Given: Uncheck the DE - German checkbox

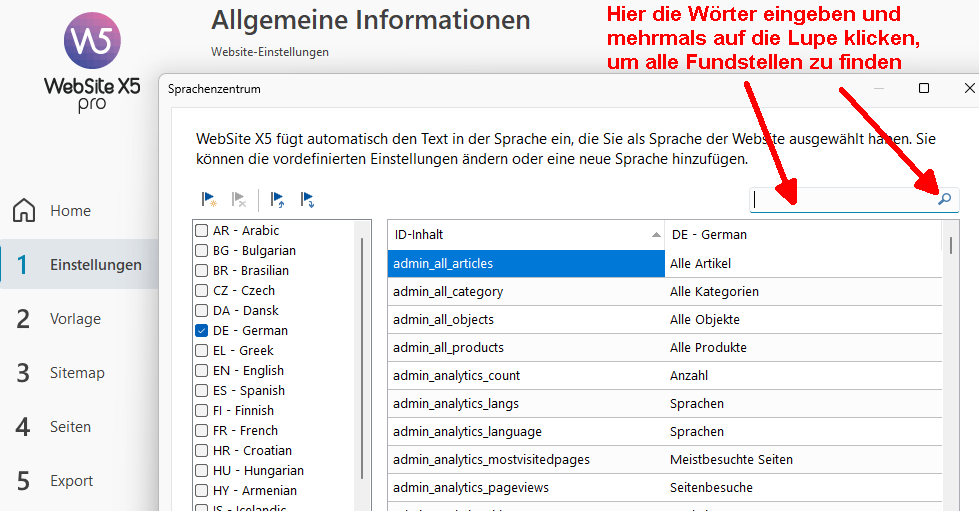Looking at the screenshot, I should click(202, 331).
